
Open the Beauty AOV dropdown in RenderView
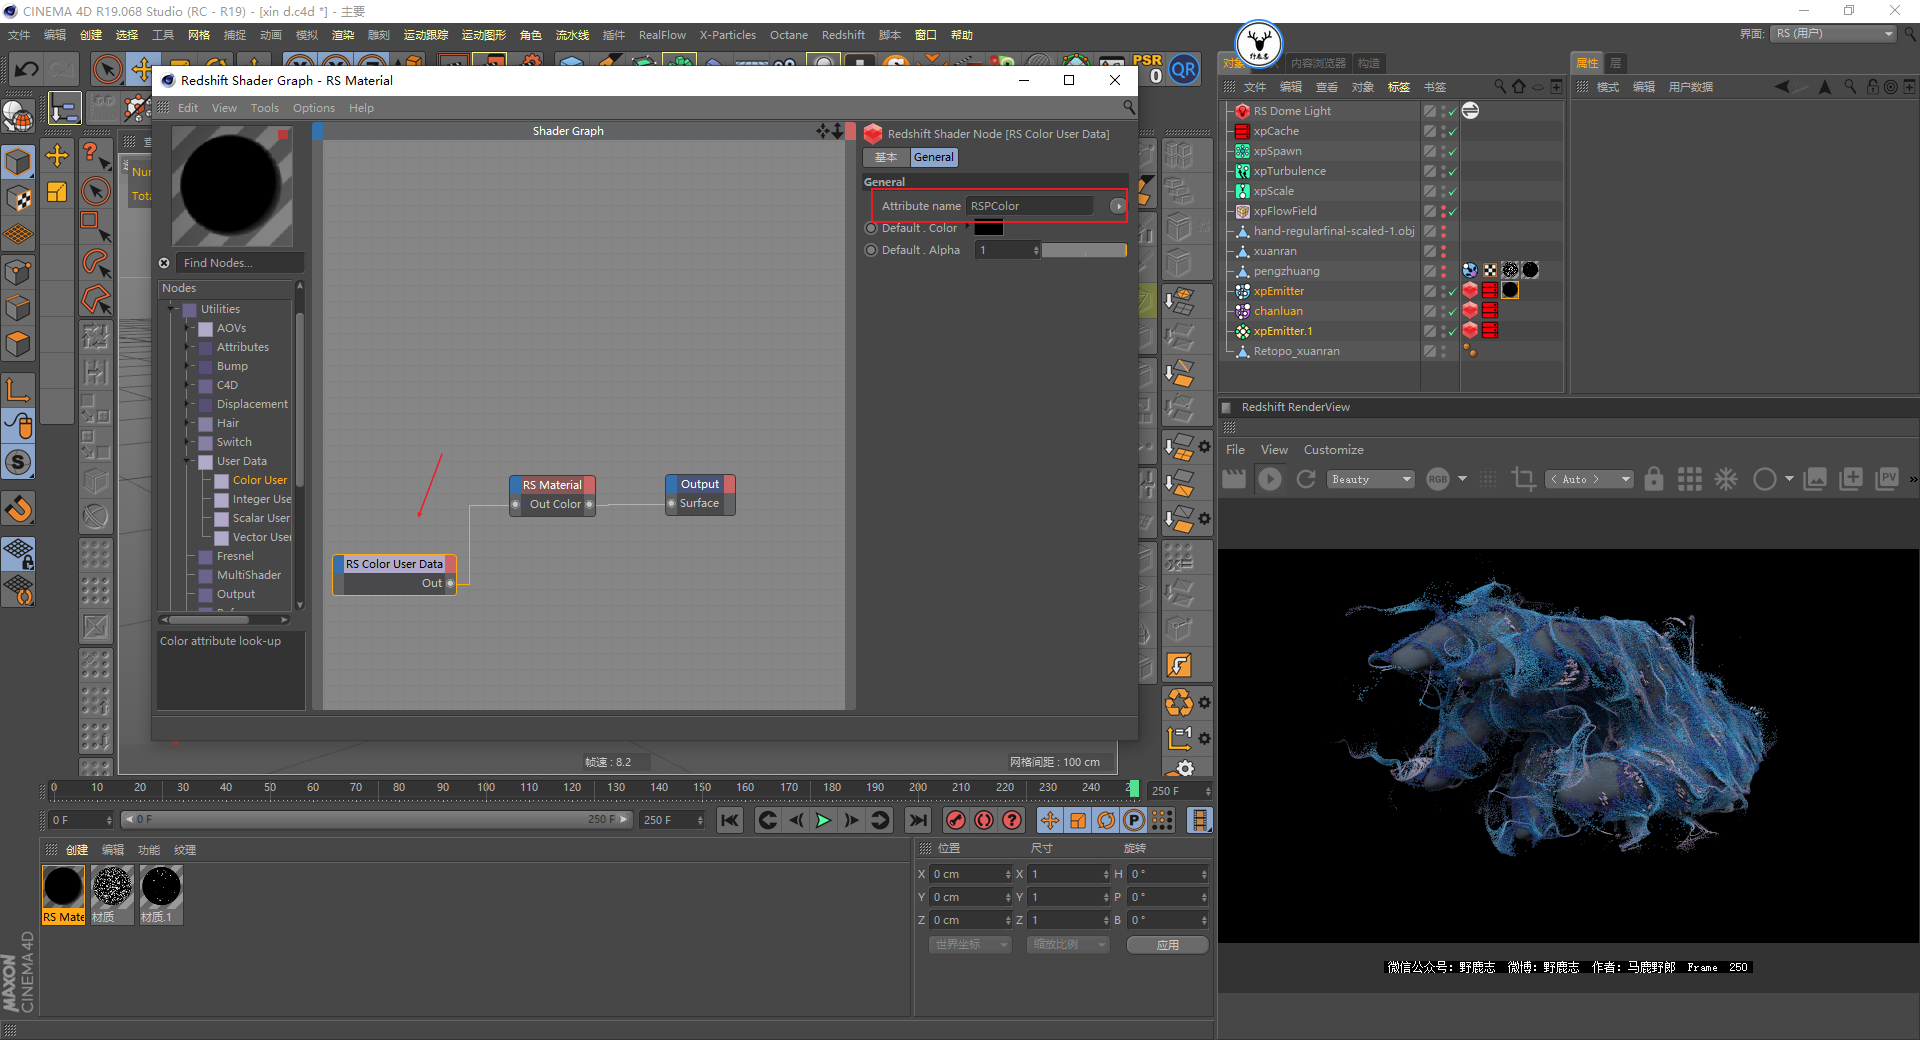point(1371,479)
